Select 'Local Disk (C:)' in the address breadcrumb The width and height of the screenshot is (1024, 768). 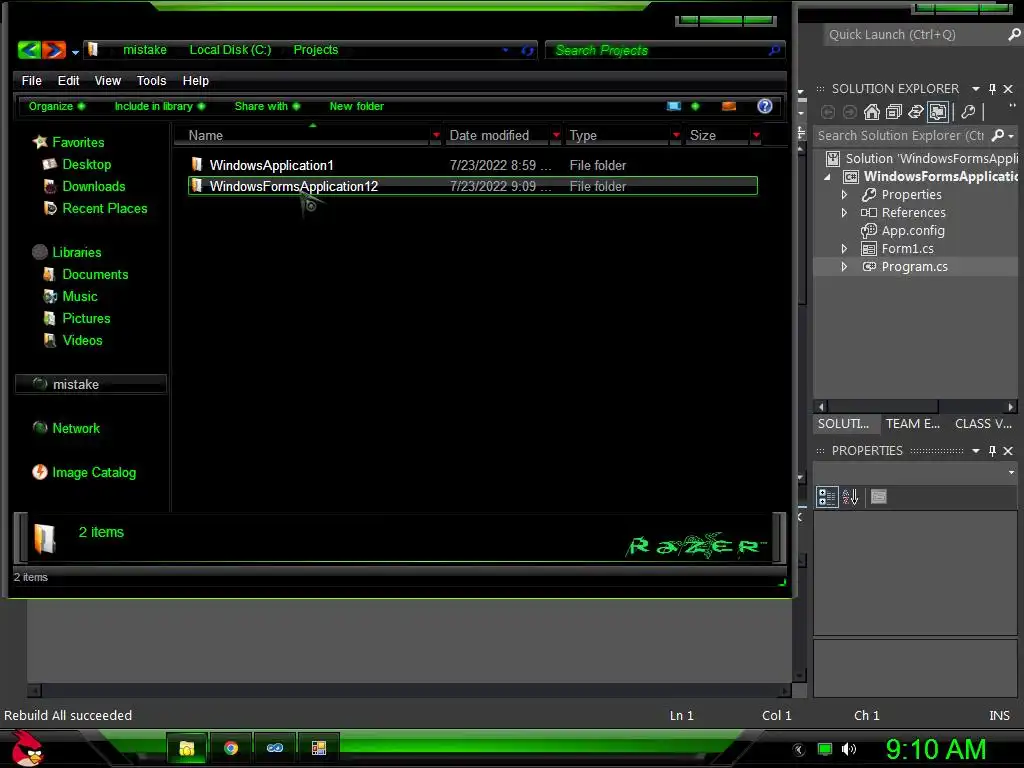click(230, 50)
